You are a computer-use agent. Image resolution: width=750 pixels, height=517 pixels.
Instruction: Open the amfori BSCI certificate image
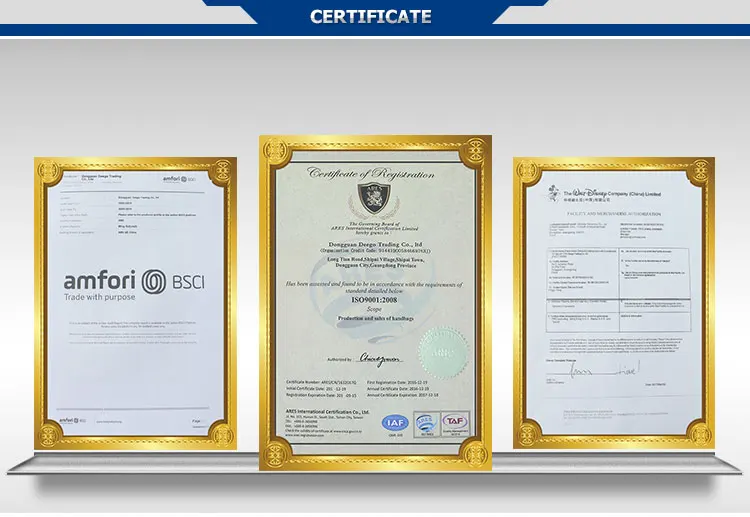tap(135, 304)
